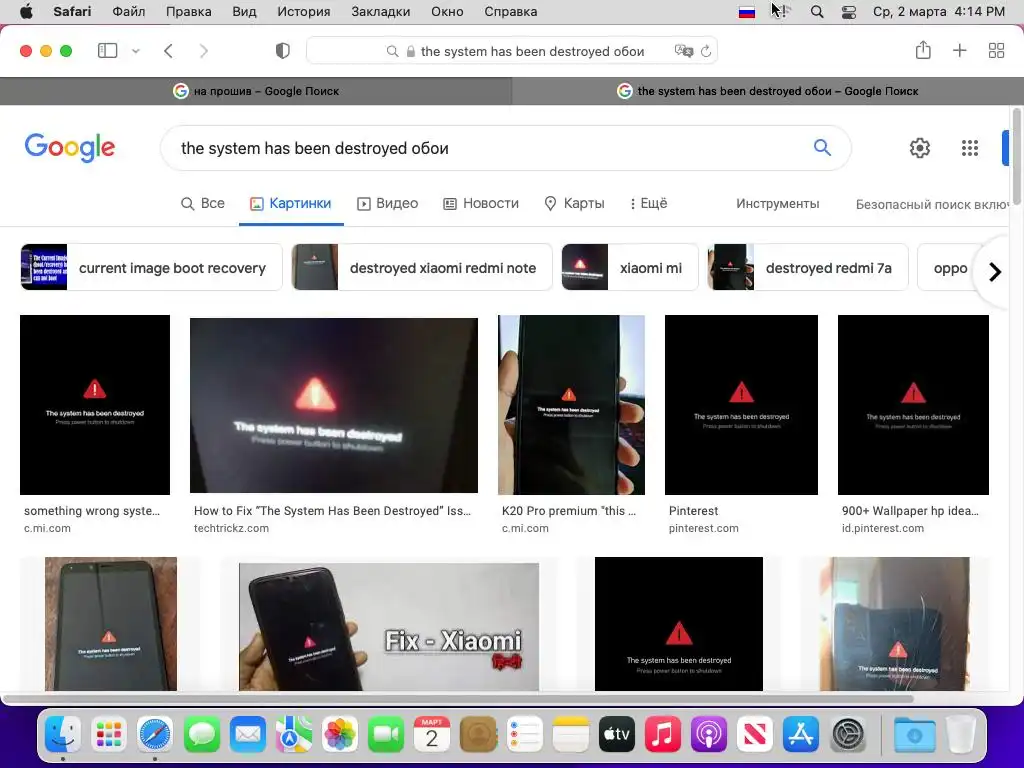Open the 'Fix - Xiaomi' image thumbnail
1024x768 pixels.
point(389,626)
